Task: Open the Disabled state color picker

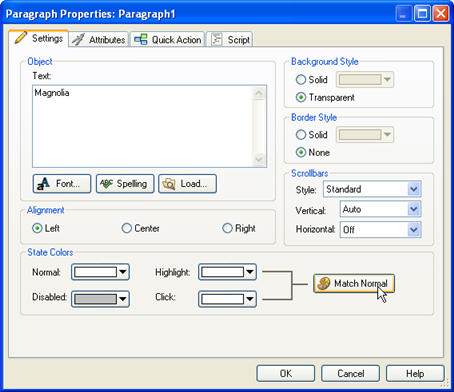Action: tap(100, 299)
